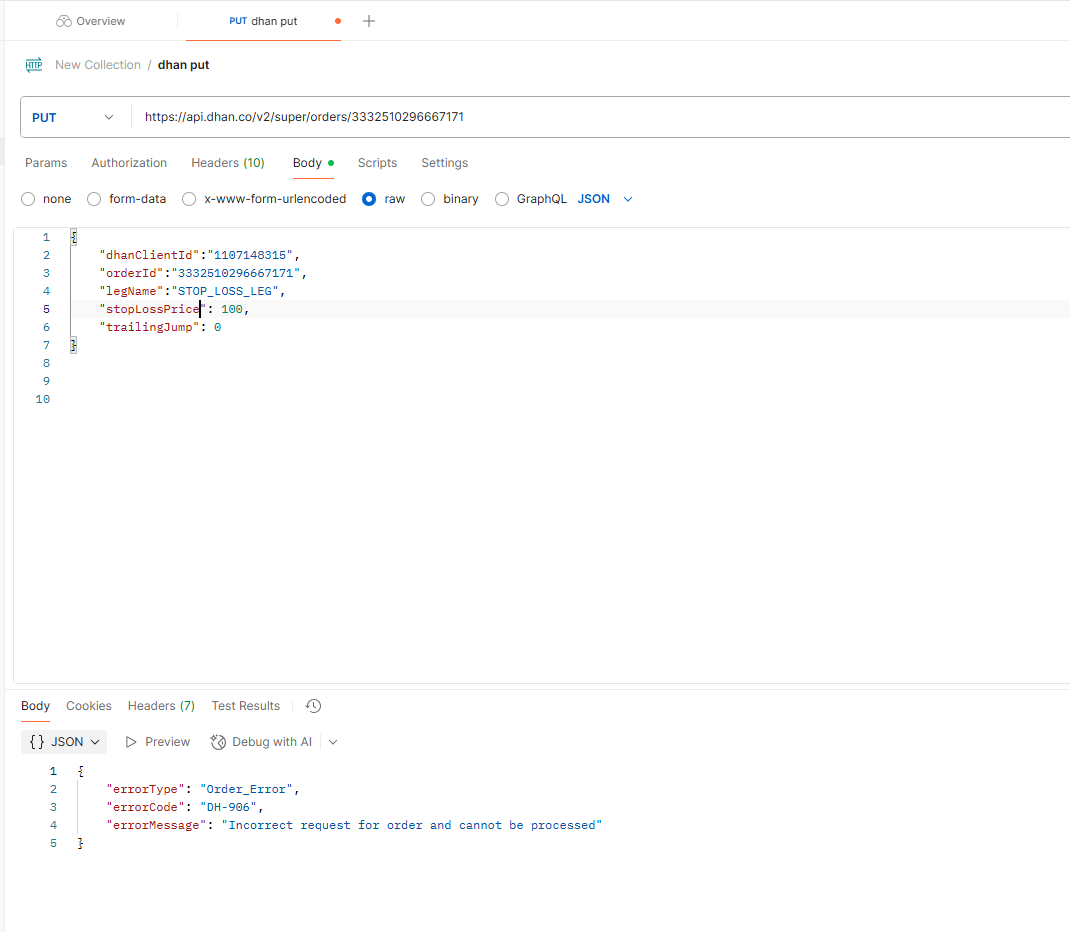The height and width of the screenshot is (932, 1070).
Task: Click the HTTP icon beside New Collection
Action: (x=34, y=65)
